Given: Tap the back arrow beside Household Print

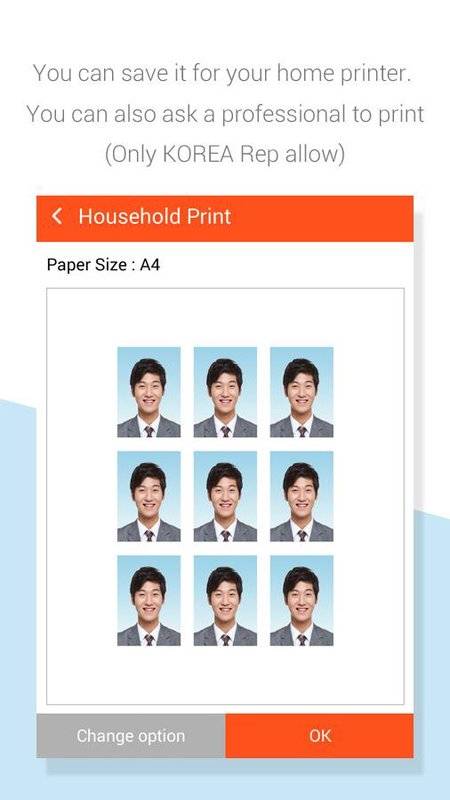Looking at the screenshot, I should point(57,216).
